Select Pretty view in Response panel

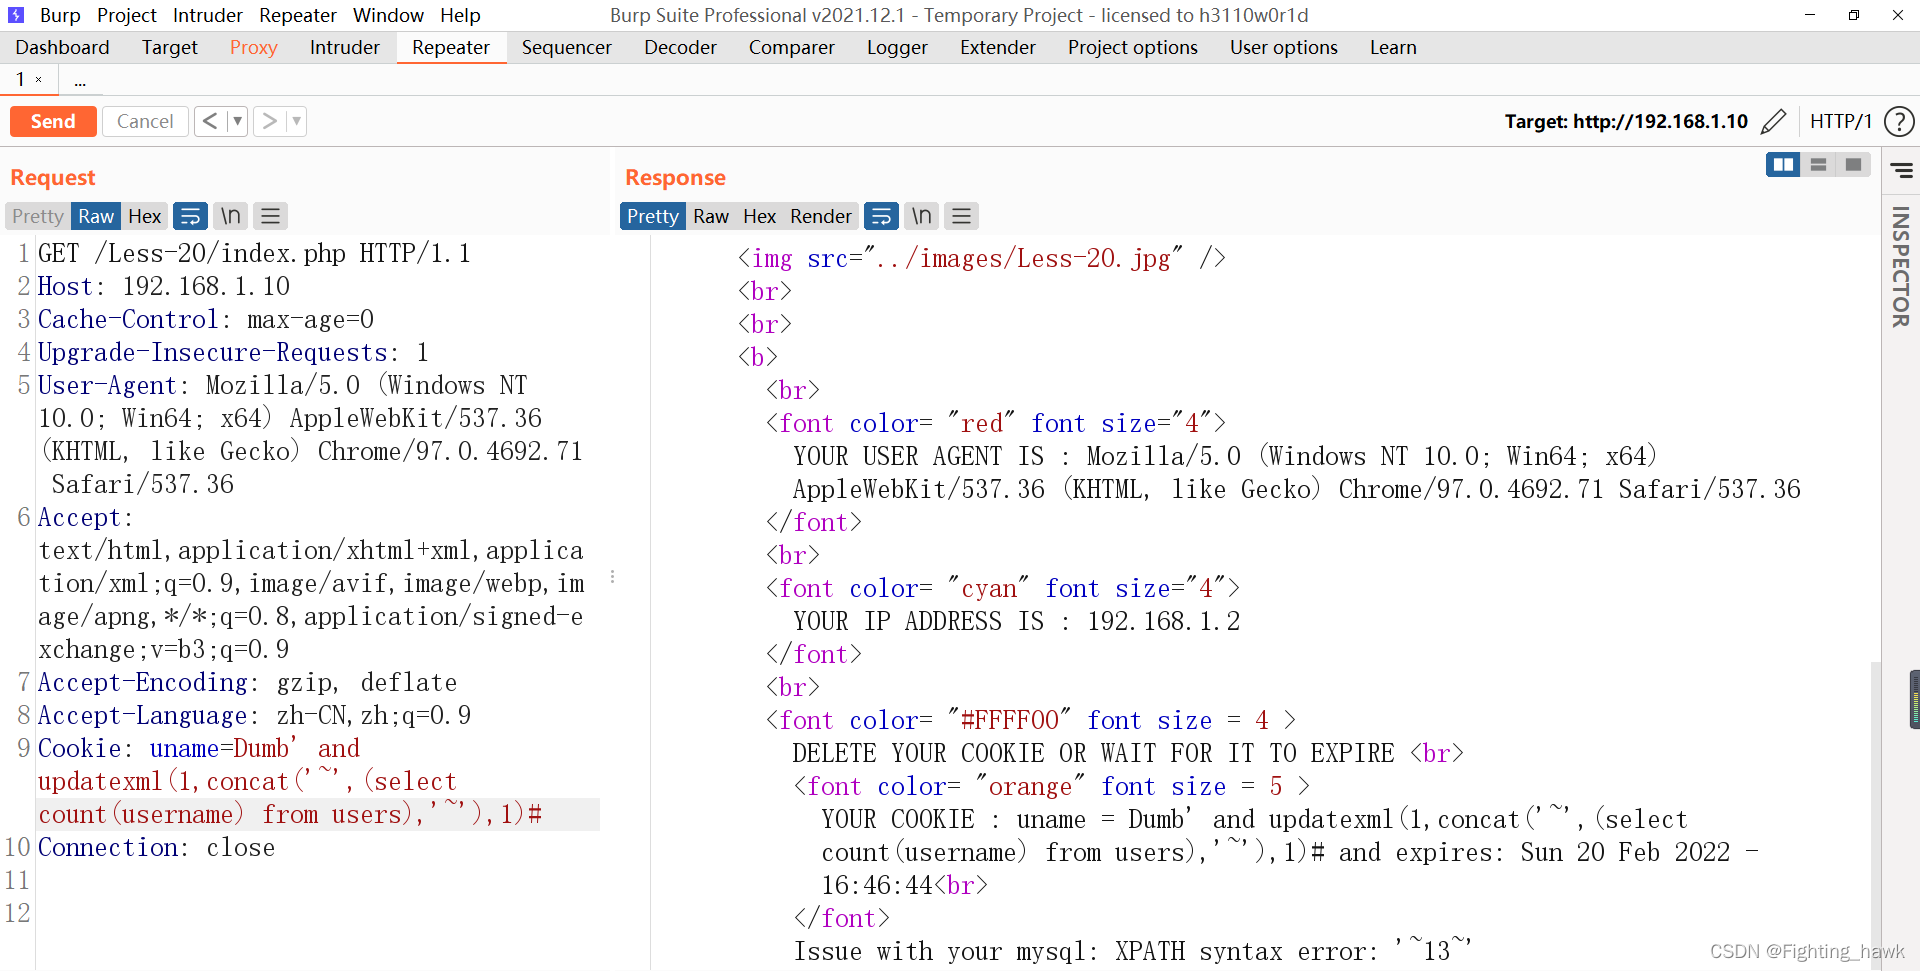pos(652,216)
